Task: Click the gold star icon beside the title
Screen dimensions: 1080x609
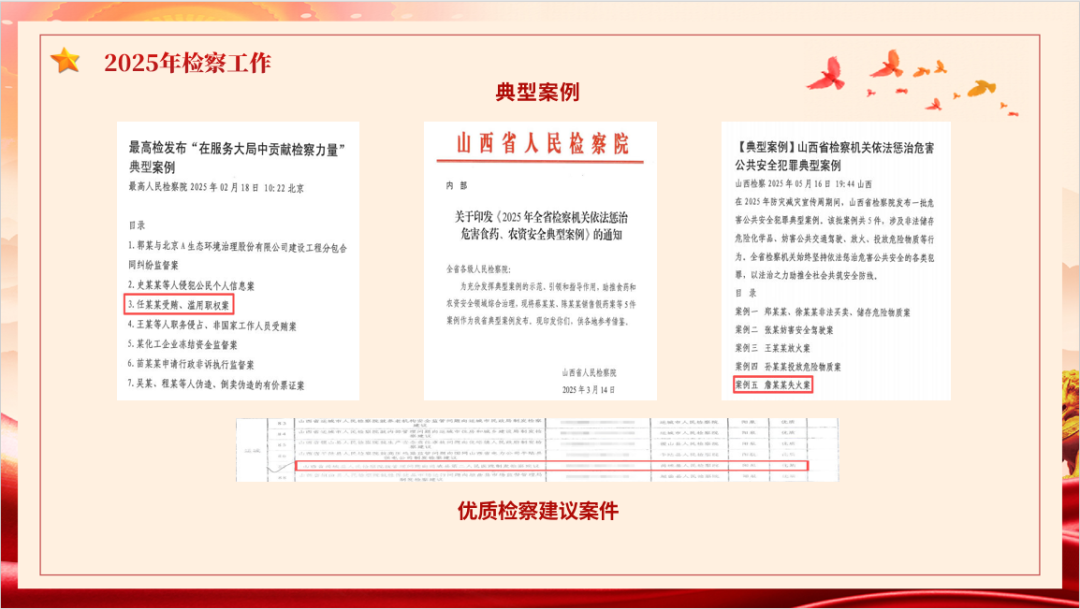Action: click(66, 61)
